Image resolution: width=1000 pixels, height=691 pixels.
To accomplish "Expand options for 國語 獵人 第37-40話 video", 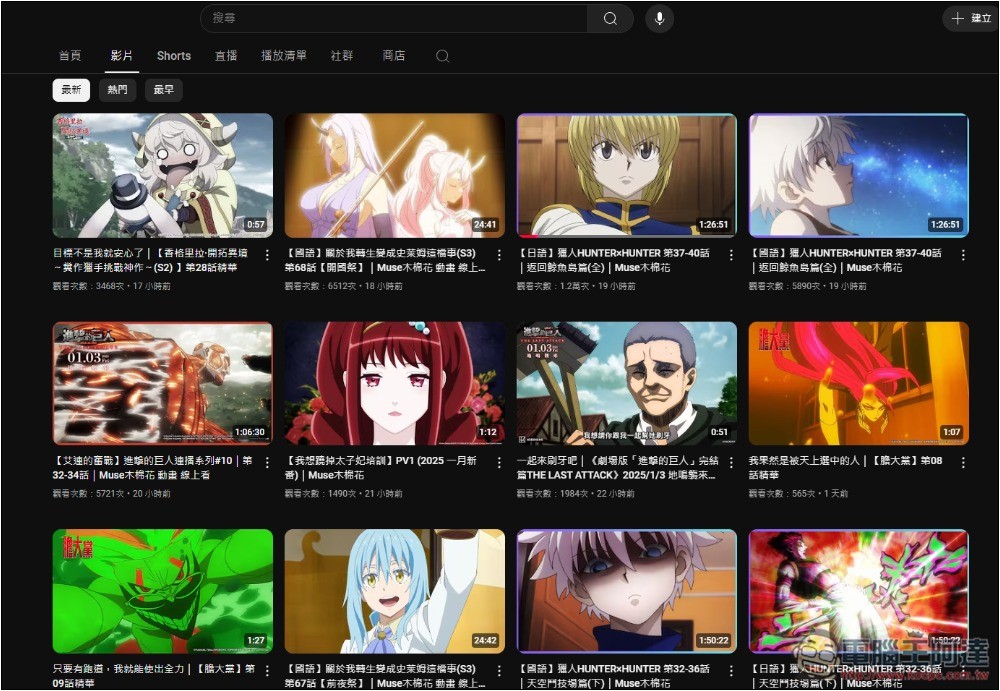I will click(963, 255).
